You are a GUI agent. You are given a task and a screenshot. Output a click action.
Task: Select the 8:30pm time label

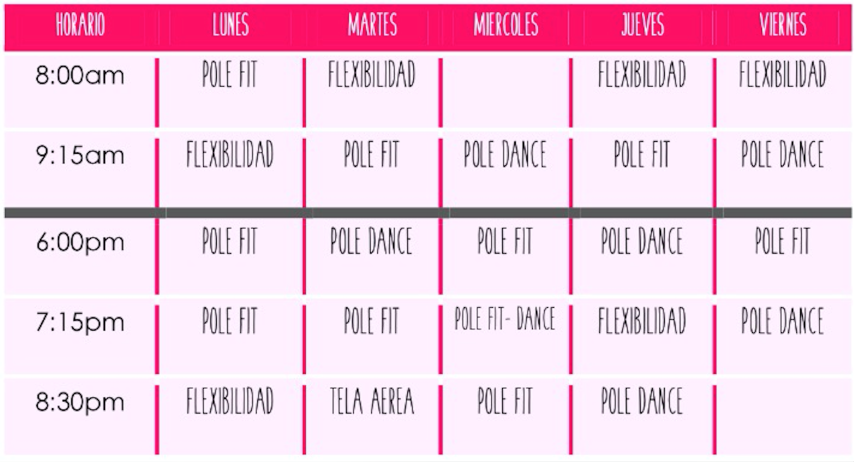click(80, 402)
